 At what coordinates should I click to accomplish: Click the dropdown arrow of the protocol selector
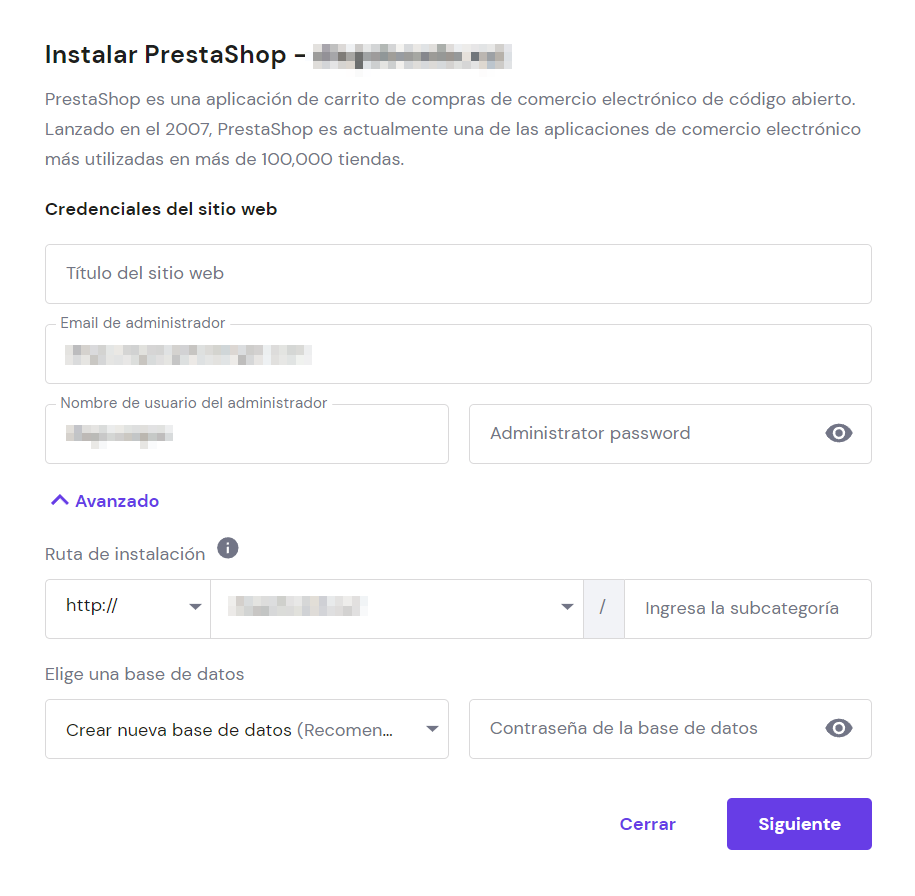[x=195, y=608]
